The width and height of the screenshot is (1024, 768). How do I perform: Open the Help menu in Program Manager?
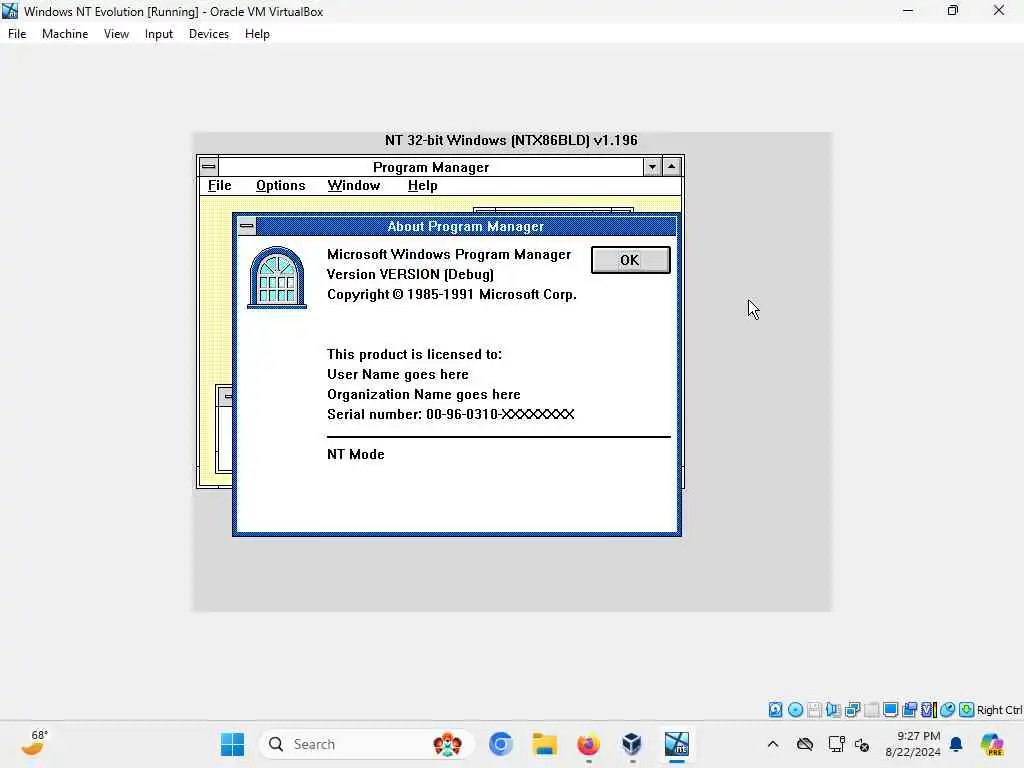(x=423, y=185)
